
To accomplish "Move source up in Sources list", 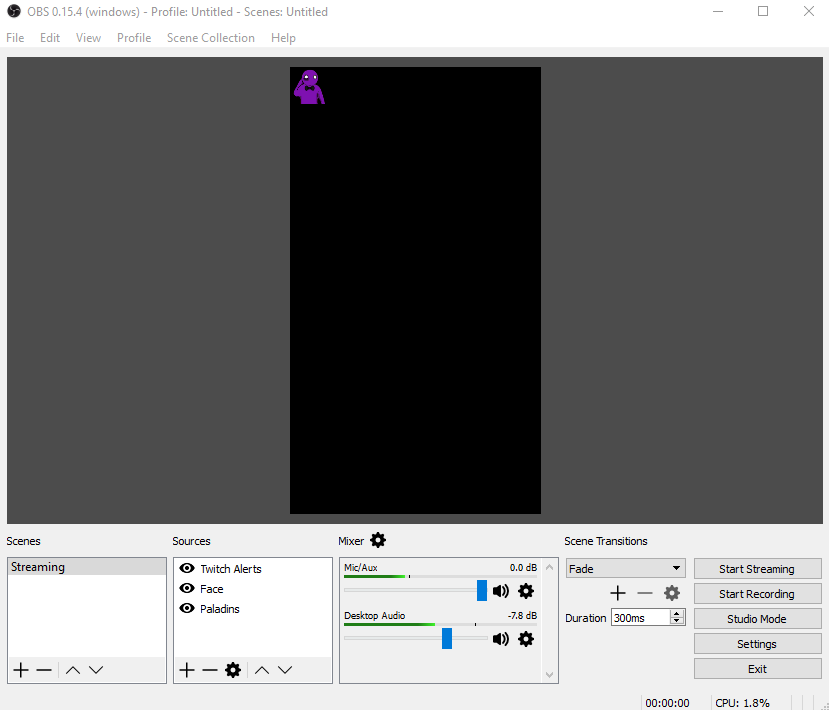I will [x=262, y=670].
